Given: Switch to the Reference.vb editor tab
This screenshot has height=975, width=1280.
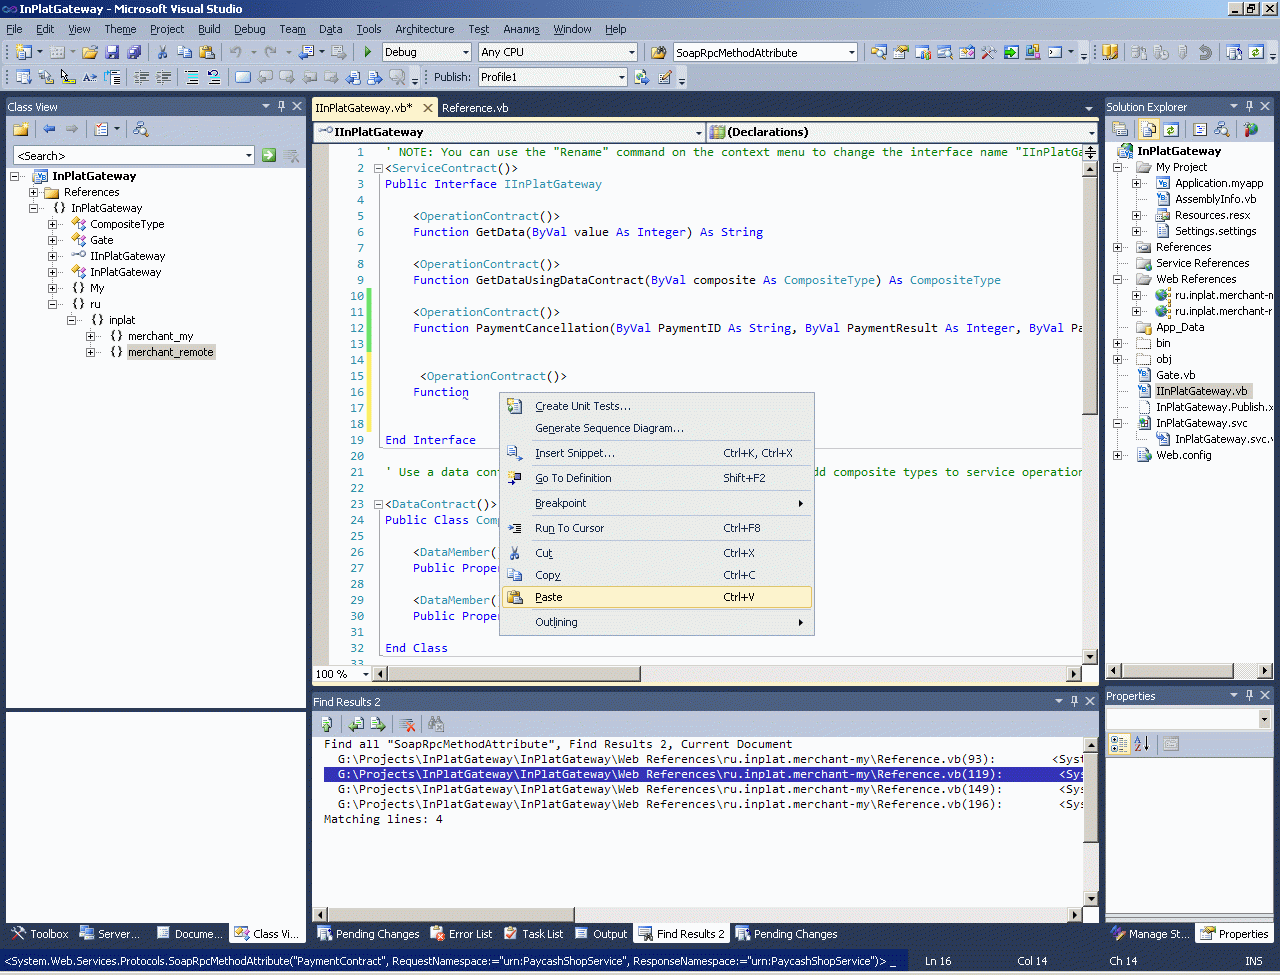Looking at the screenshot, I should click(x=475, y=108).
